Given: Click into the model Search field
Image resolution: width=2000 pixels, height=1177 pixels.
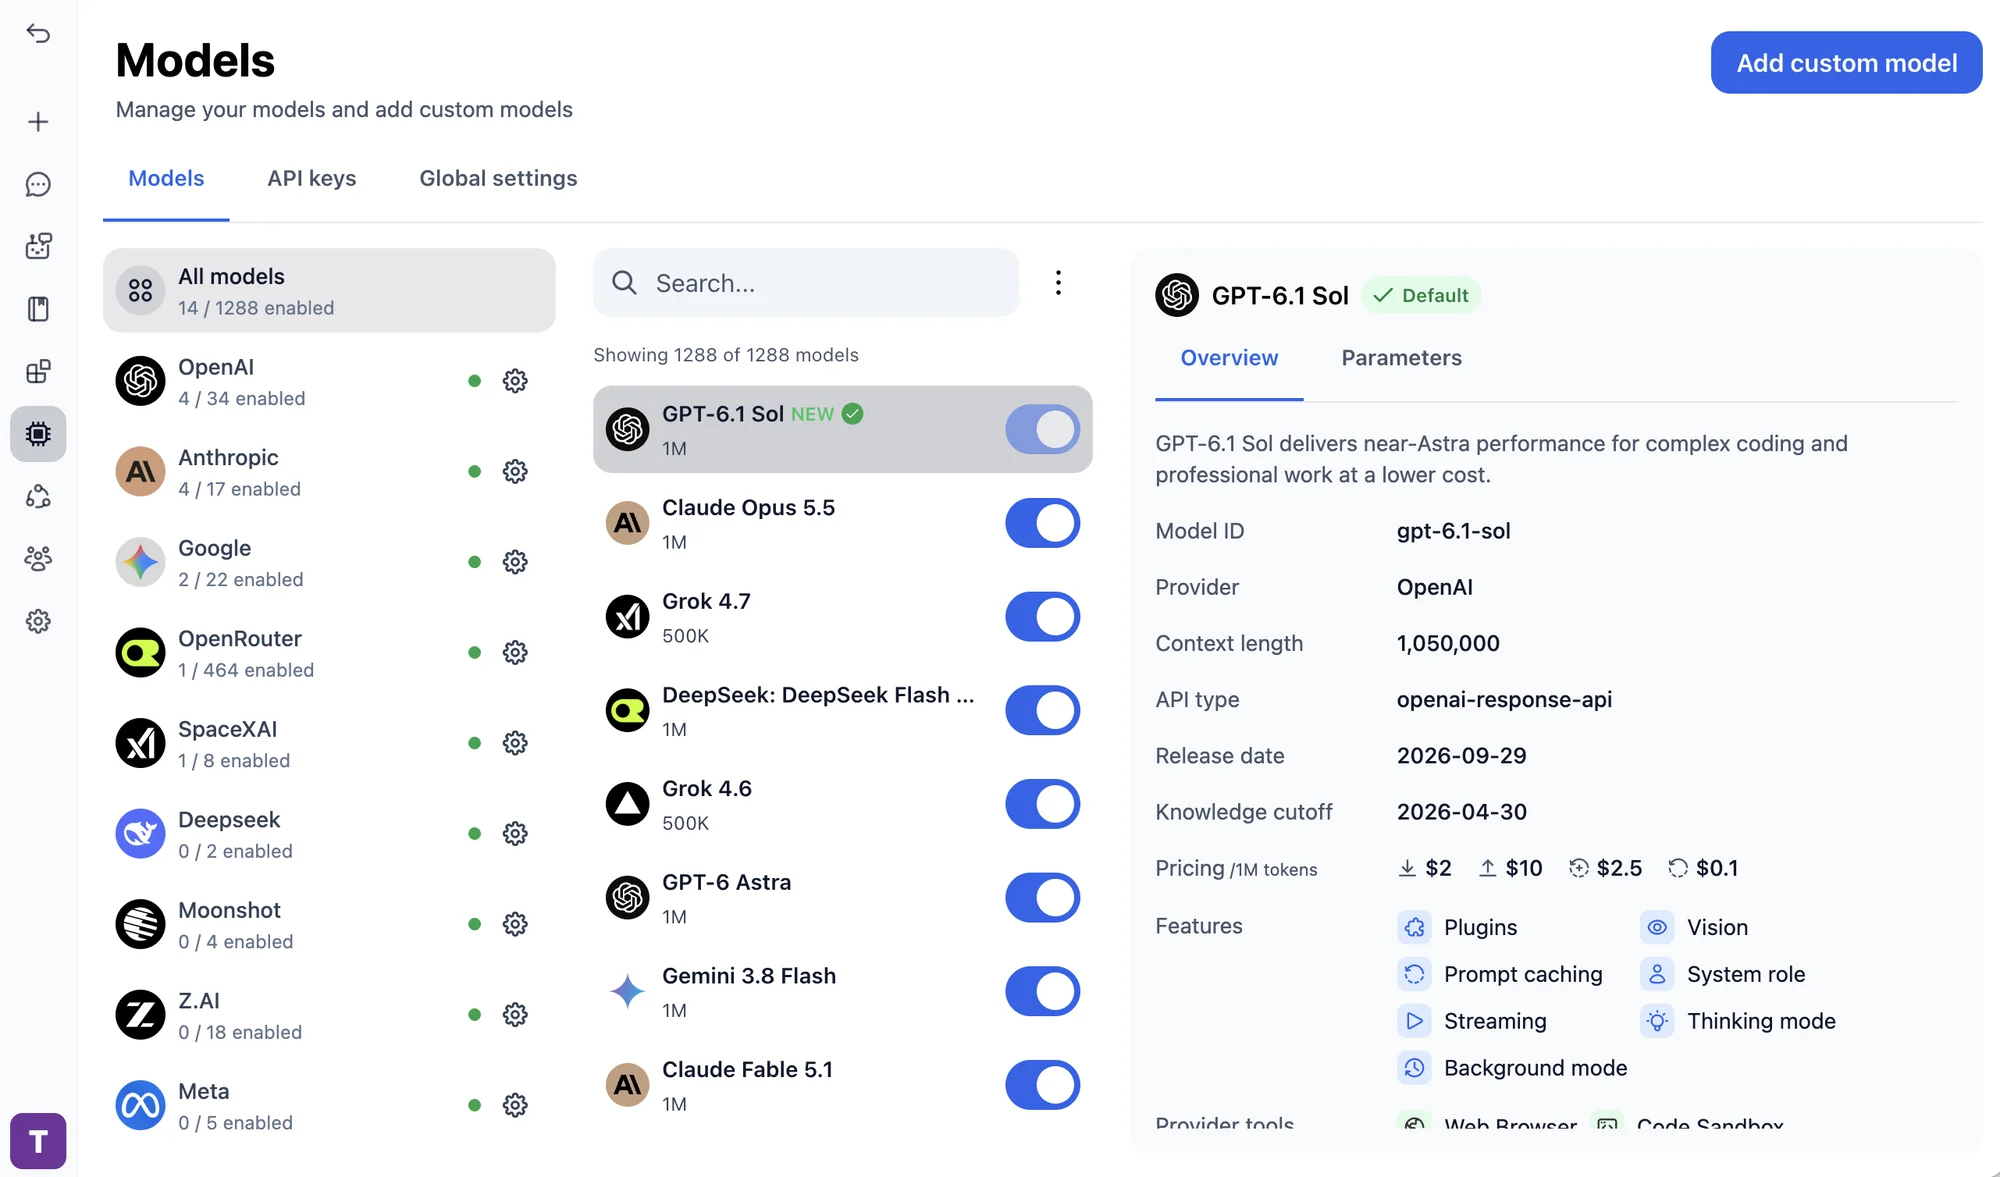Looking at the screenshot, I should tap(806, 283).
